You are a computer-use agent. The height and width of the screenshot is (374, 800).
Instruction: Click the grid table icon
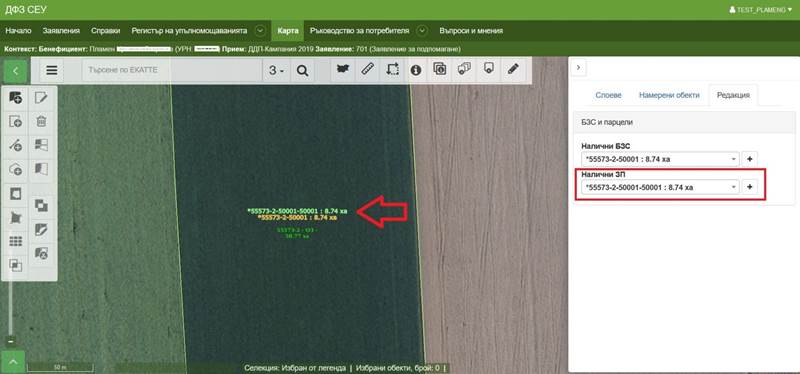tap(16, 242)
